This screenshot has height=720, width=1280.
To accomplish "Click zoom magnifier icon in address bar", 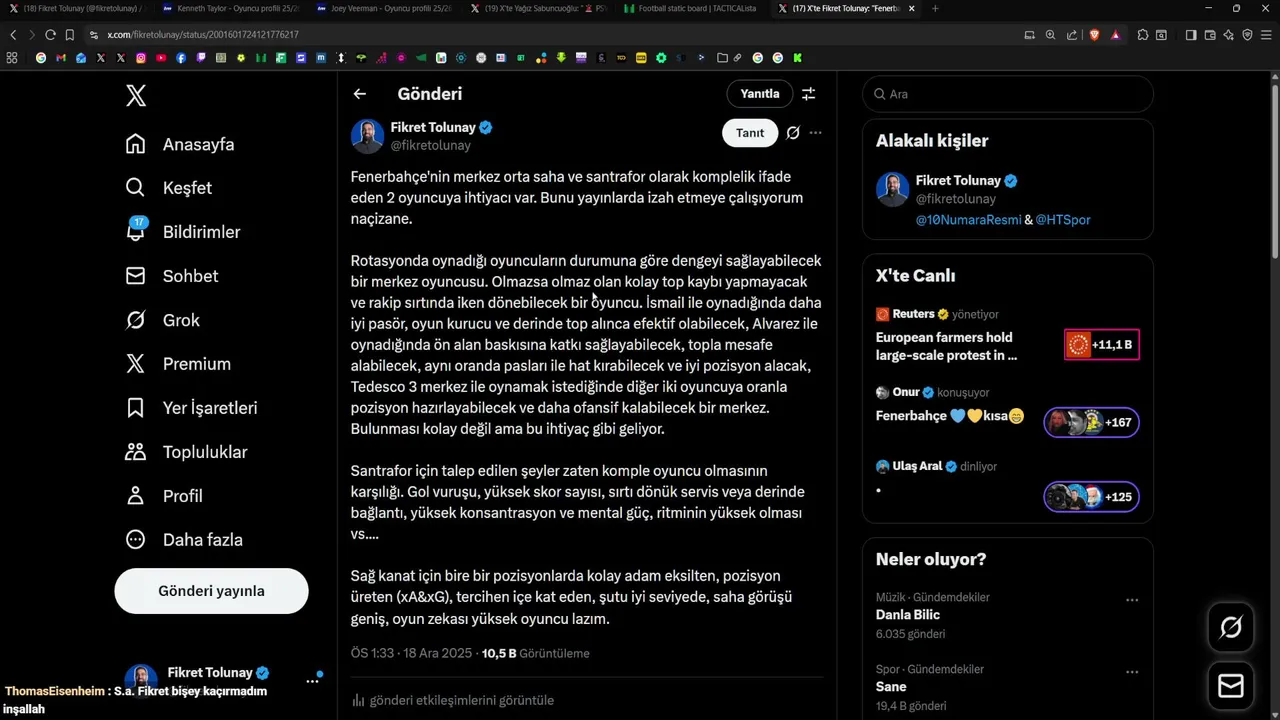I will click(1050, 34).
